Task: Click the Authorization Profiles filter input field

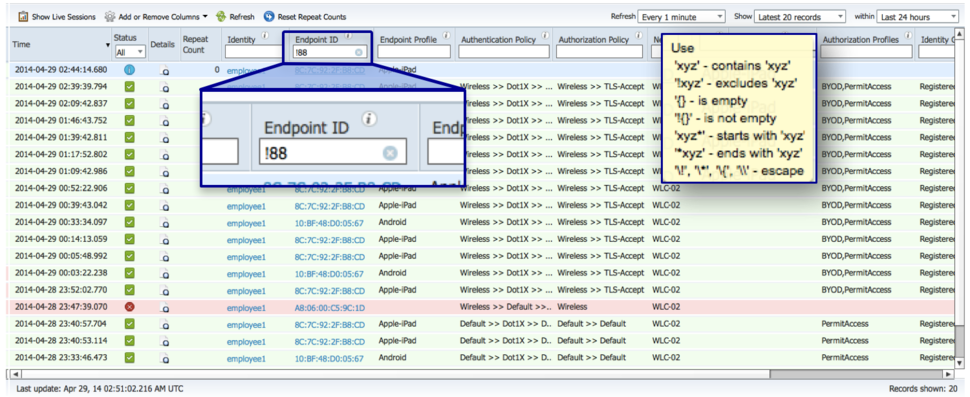Action: (x=865, y=52)
